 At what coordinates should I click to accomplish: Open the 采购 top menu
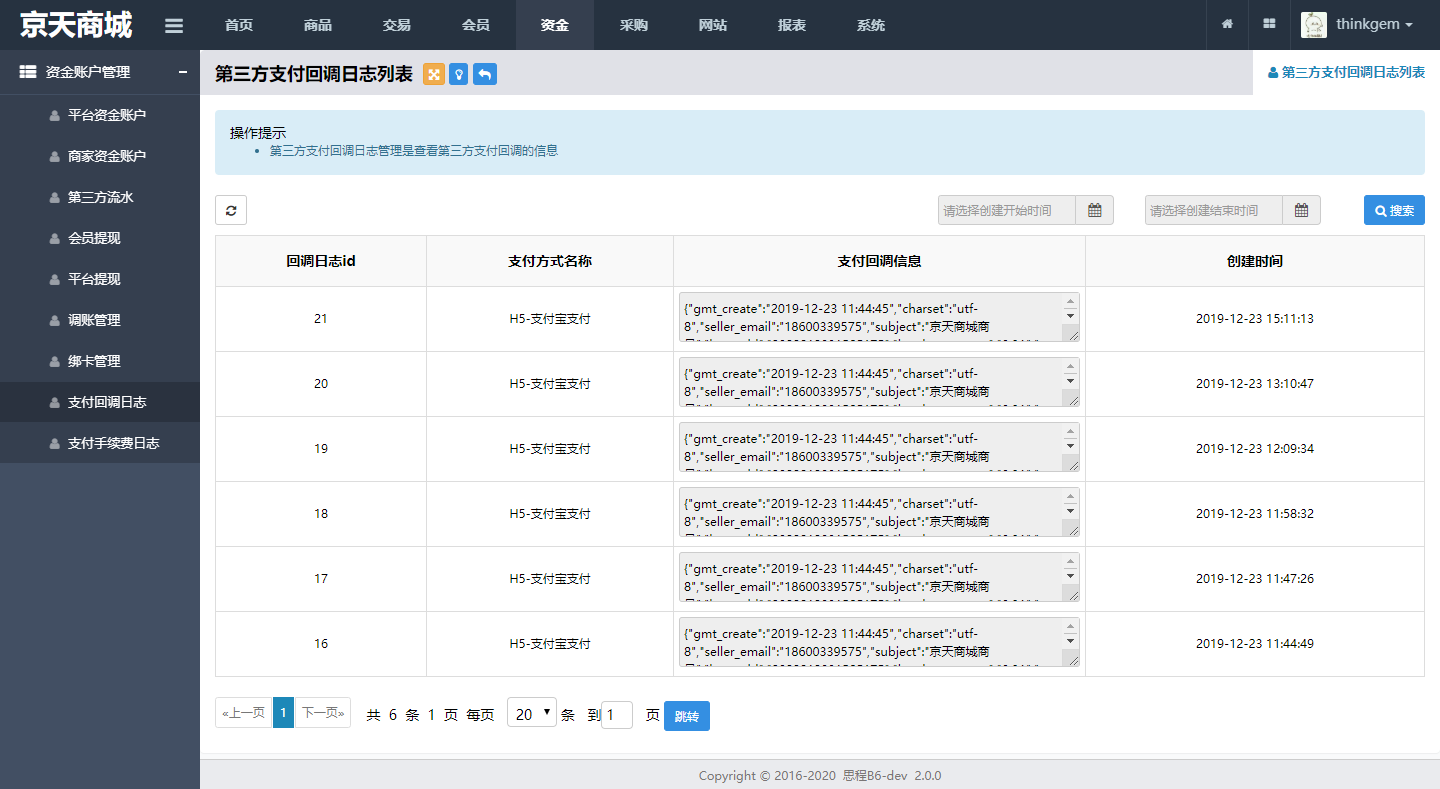coord(634,25)
